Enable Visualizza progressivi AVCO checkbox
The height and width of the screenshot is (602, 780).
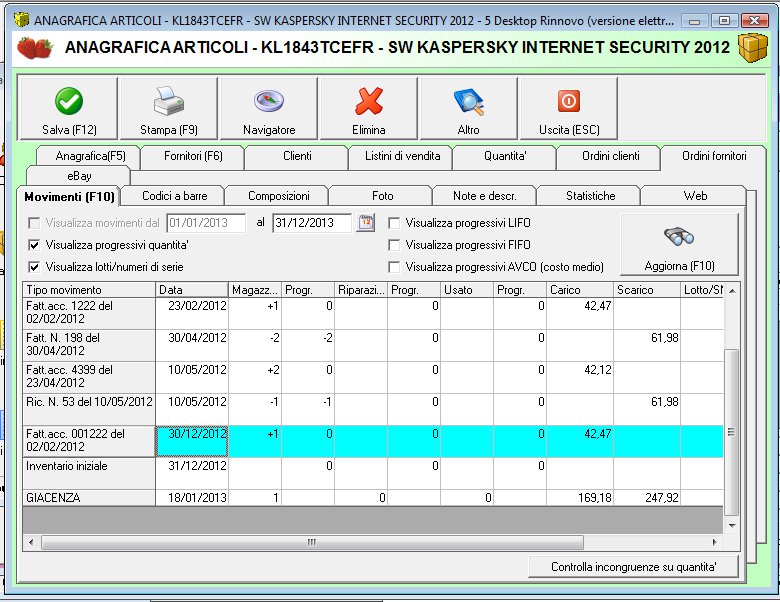[394, 267]
